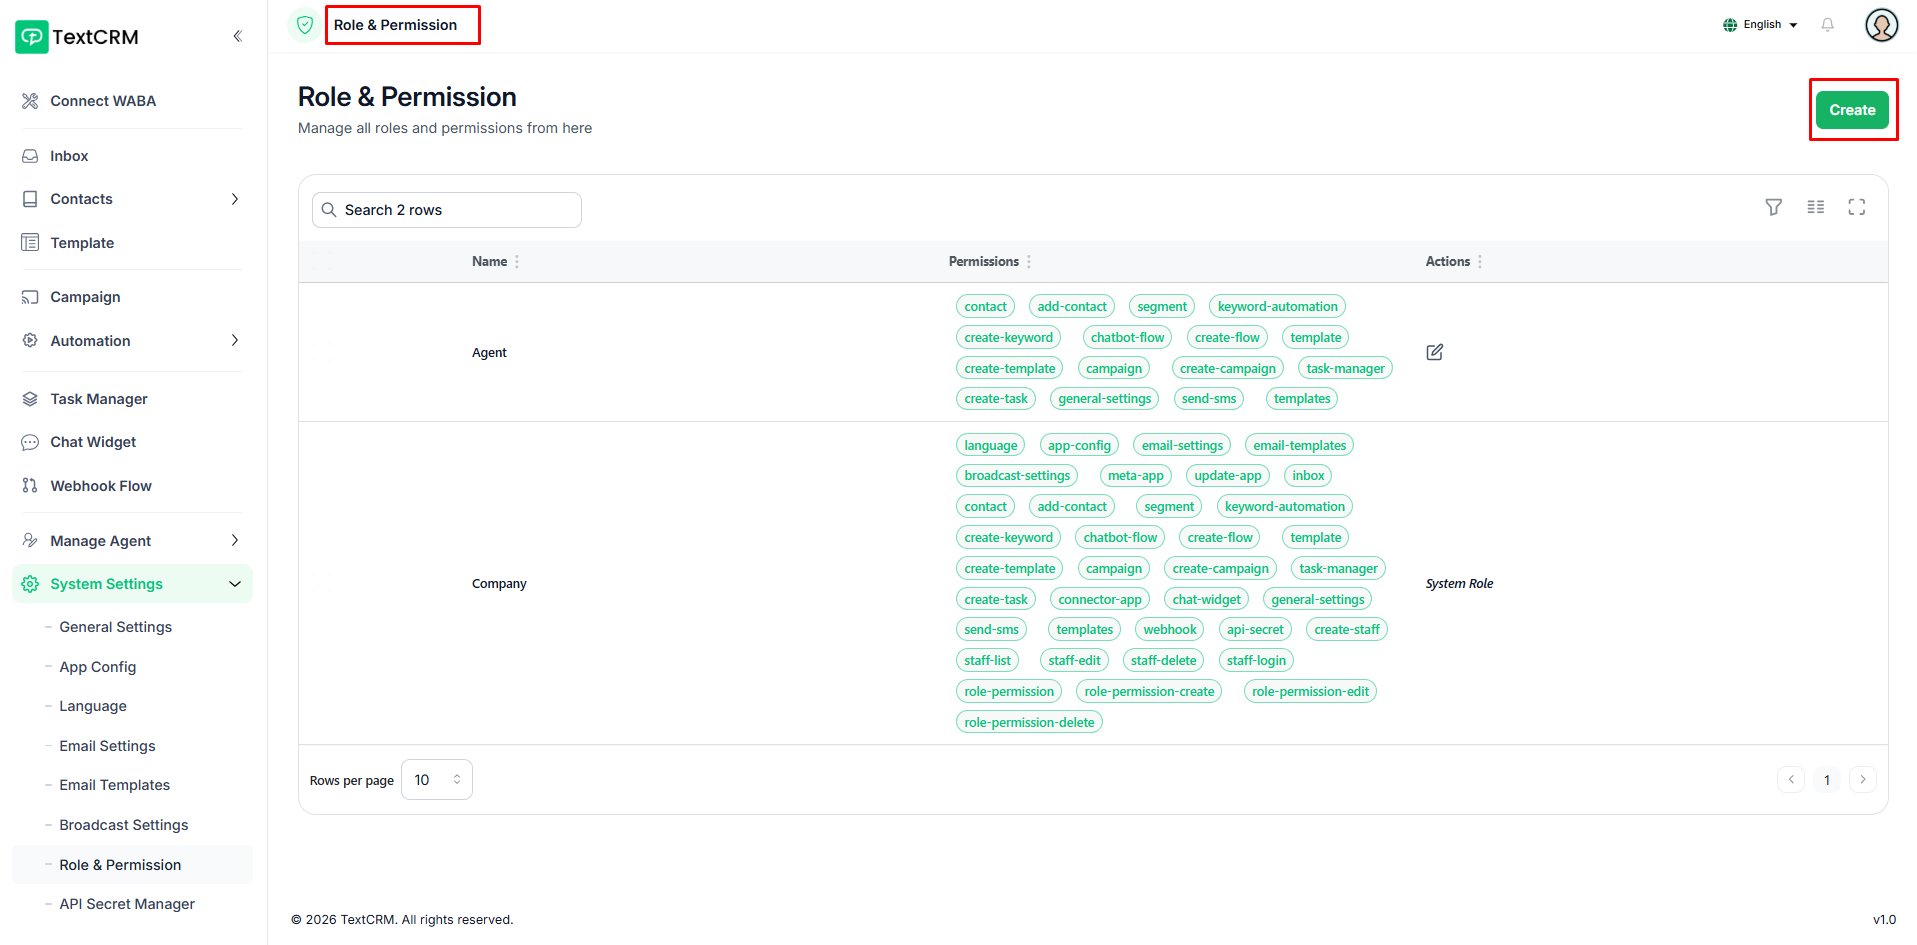
Task: Open Permissions column options menu
Action: pos(1029,262)
